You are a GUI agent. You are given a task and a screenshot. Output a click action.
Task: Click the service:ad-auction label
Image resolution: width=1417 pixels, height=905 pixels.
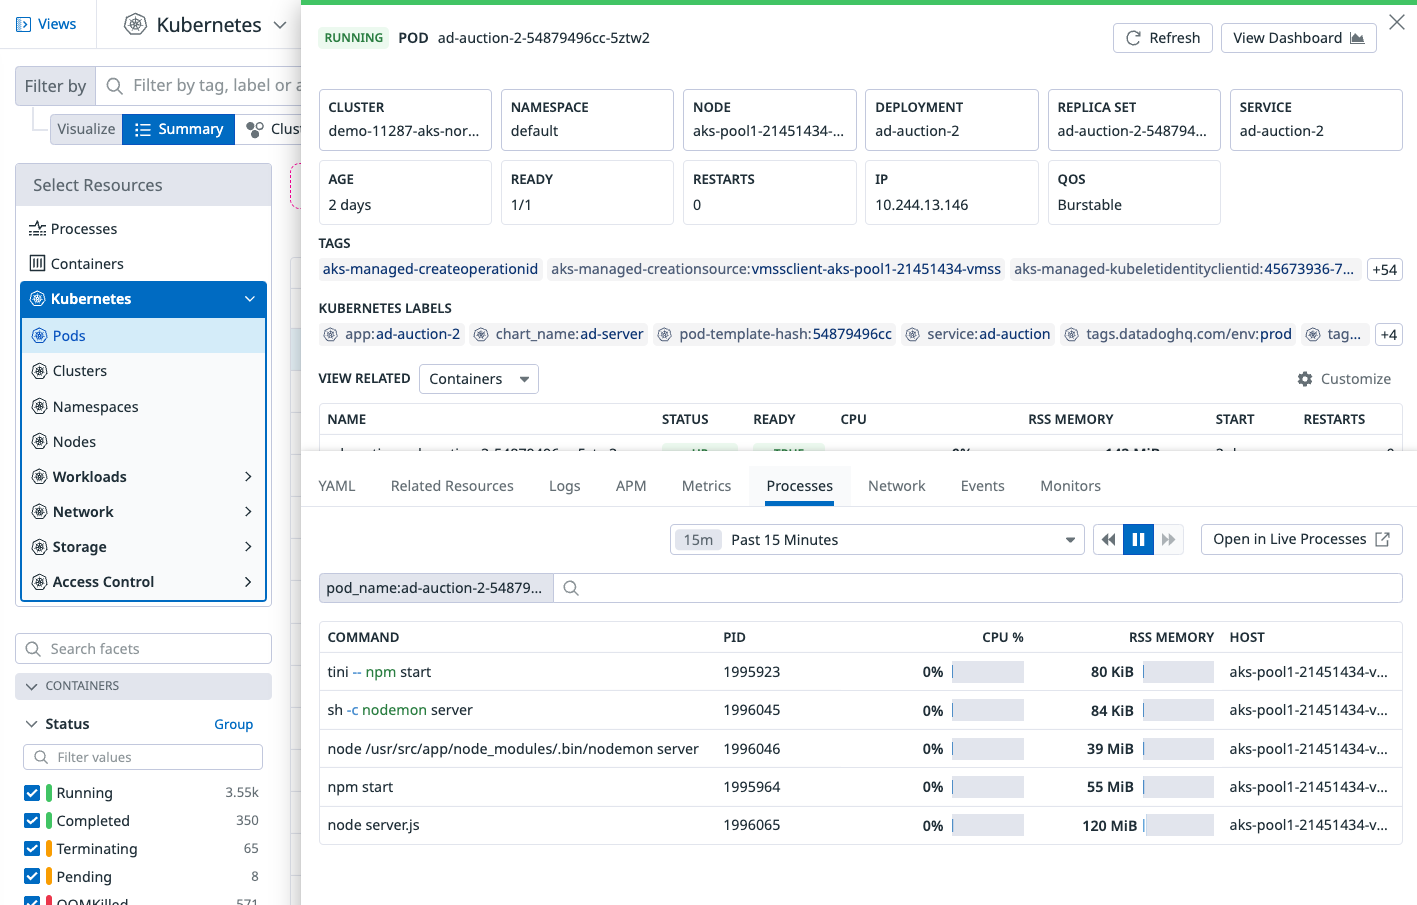[x=978, y=334]
